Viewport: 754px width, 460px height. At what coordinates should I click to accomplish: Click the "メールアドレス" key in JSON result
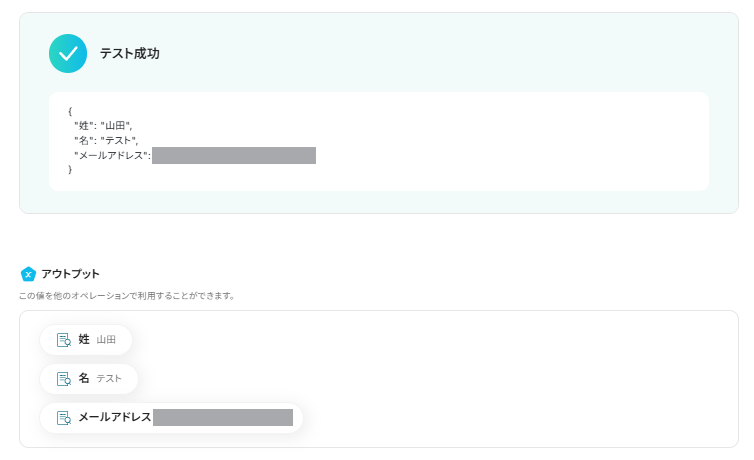pyautogui.click(x=111, y=155)
